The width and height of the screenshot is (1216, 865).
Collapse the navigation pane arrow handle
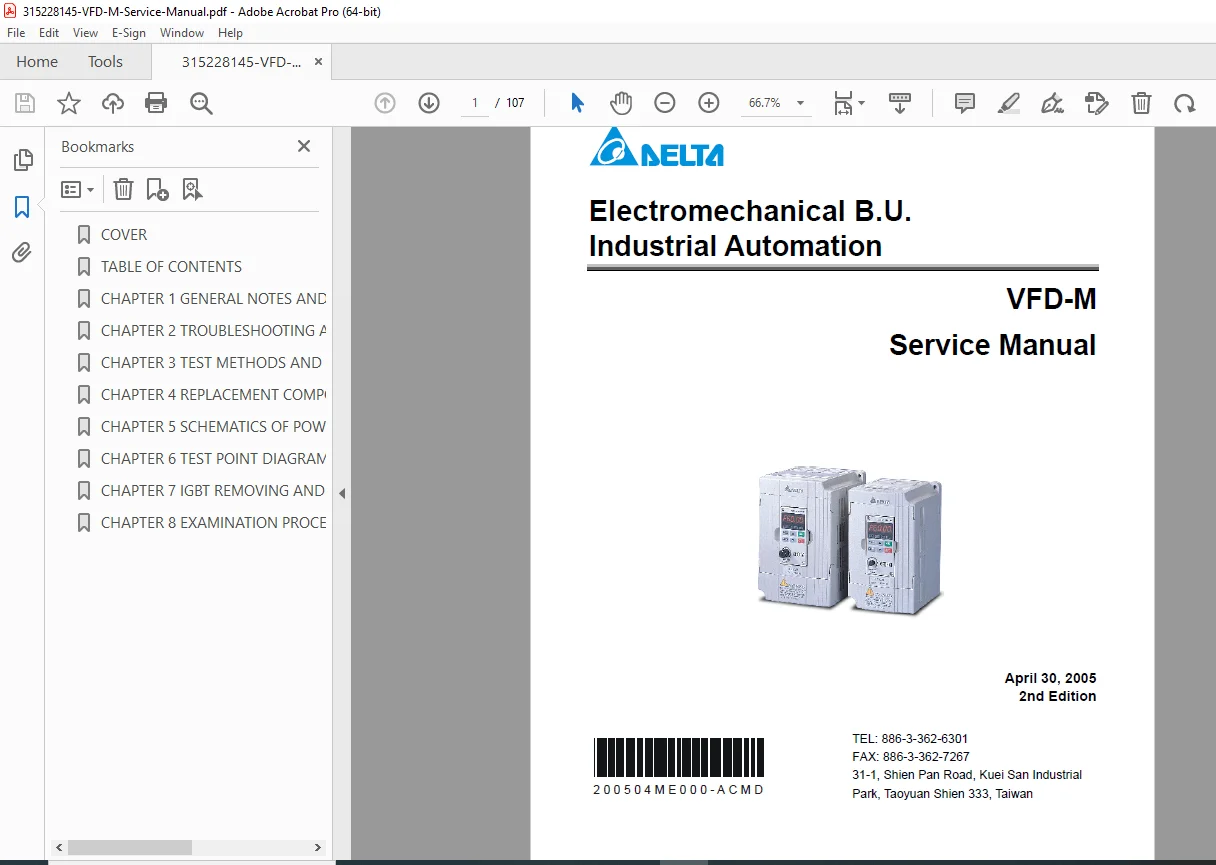tap(342, 493)
